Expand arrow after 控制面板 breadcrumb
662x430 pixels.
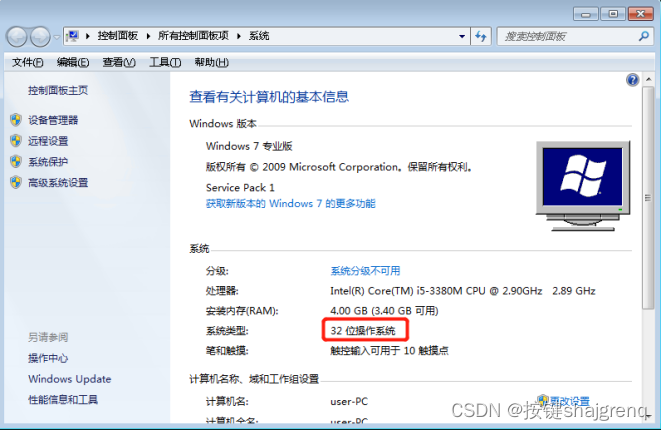(148, 36)
